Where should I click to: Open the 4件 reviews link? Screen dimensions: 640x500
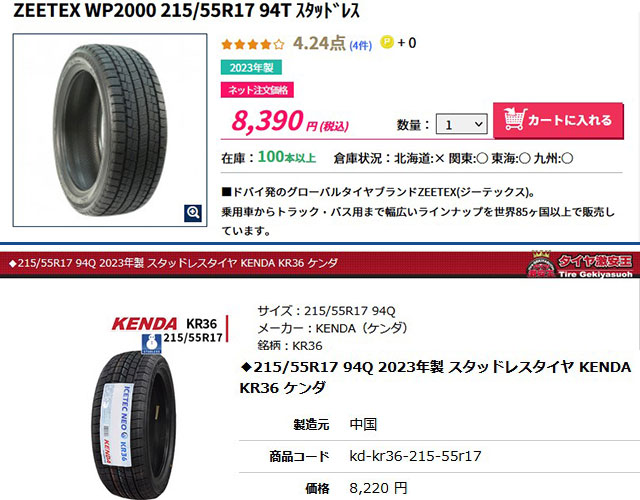[360, 45]
